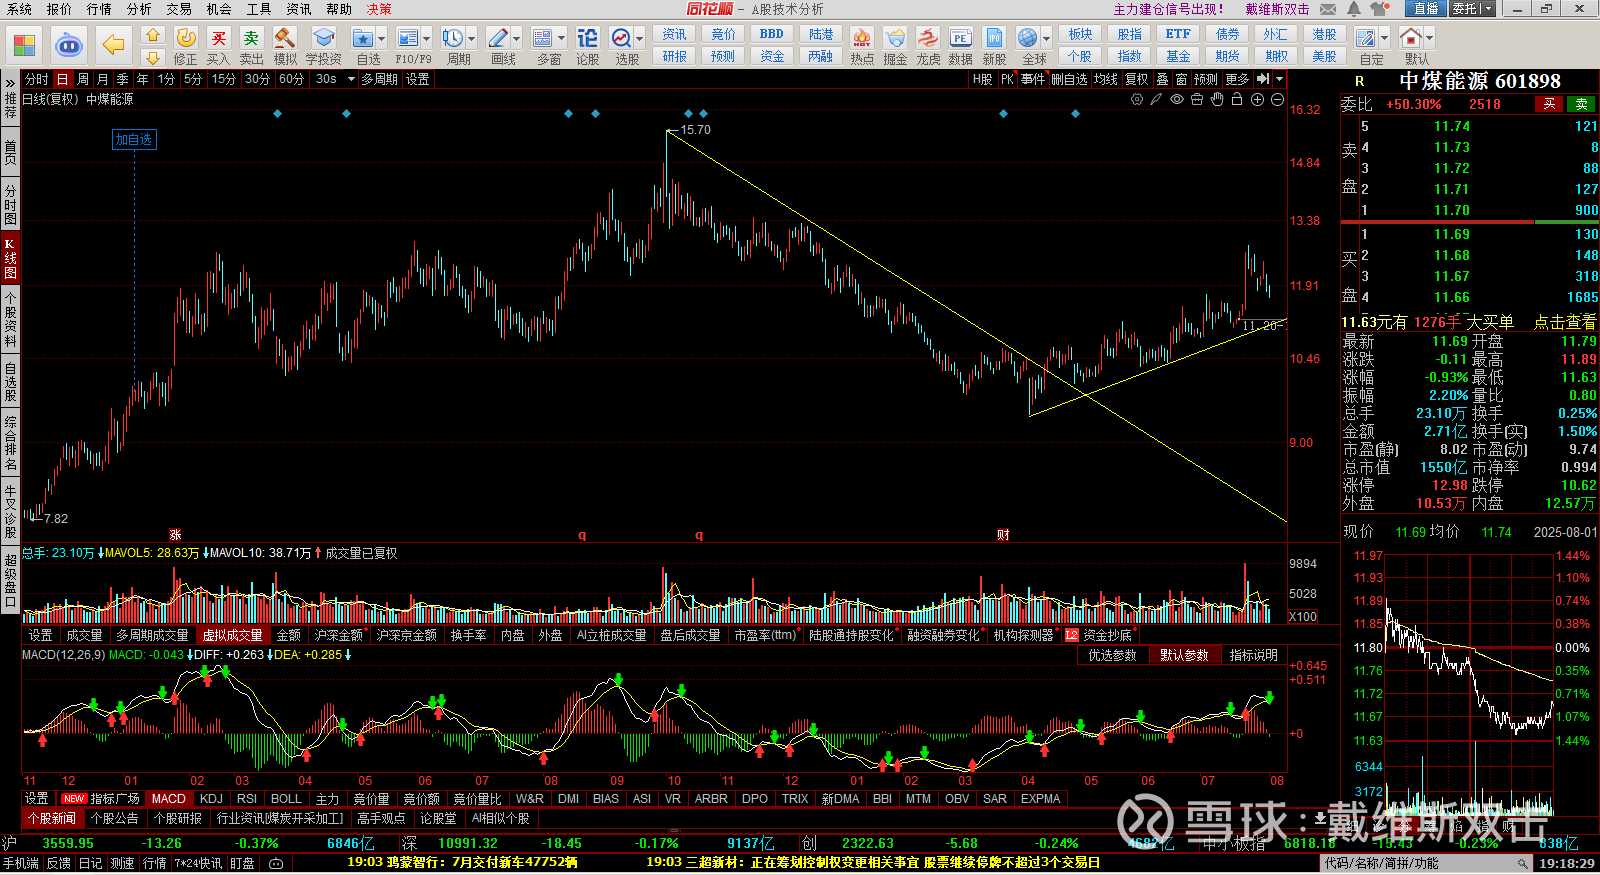Click the stock code search input field

tap(1427, 863)
